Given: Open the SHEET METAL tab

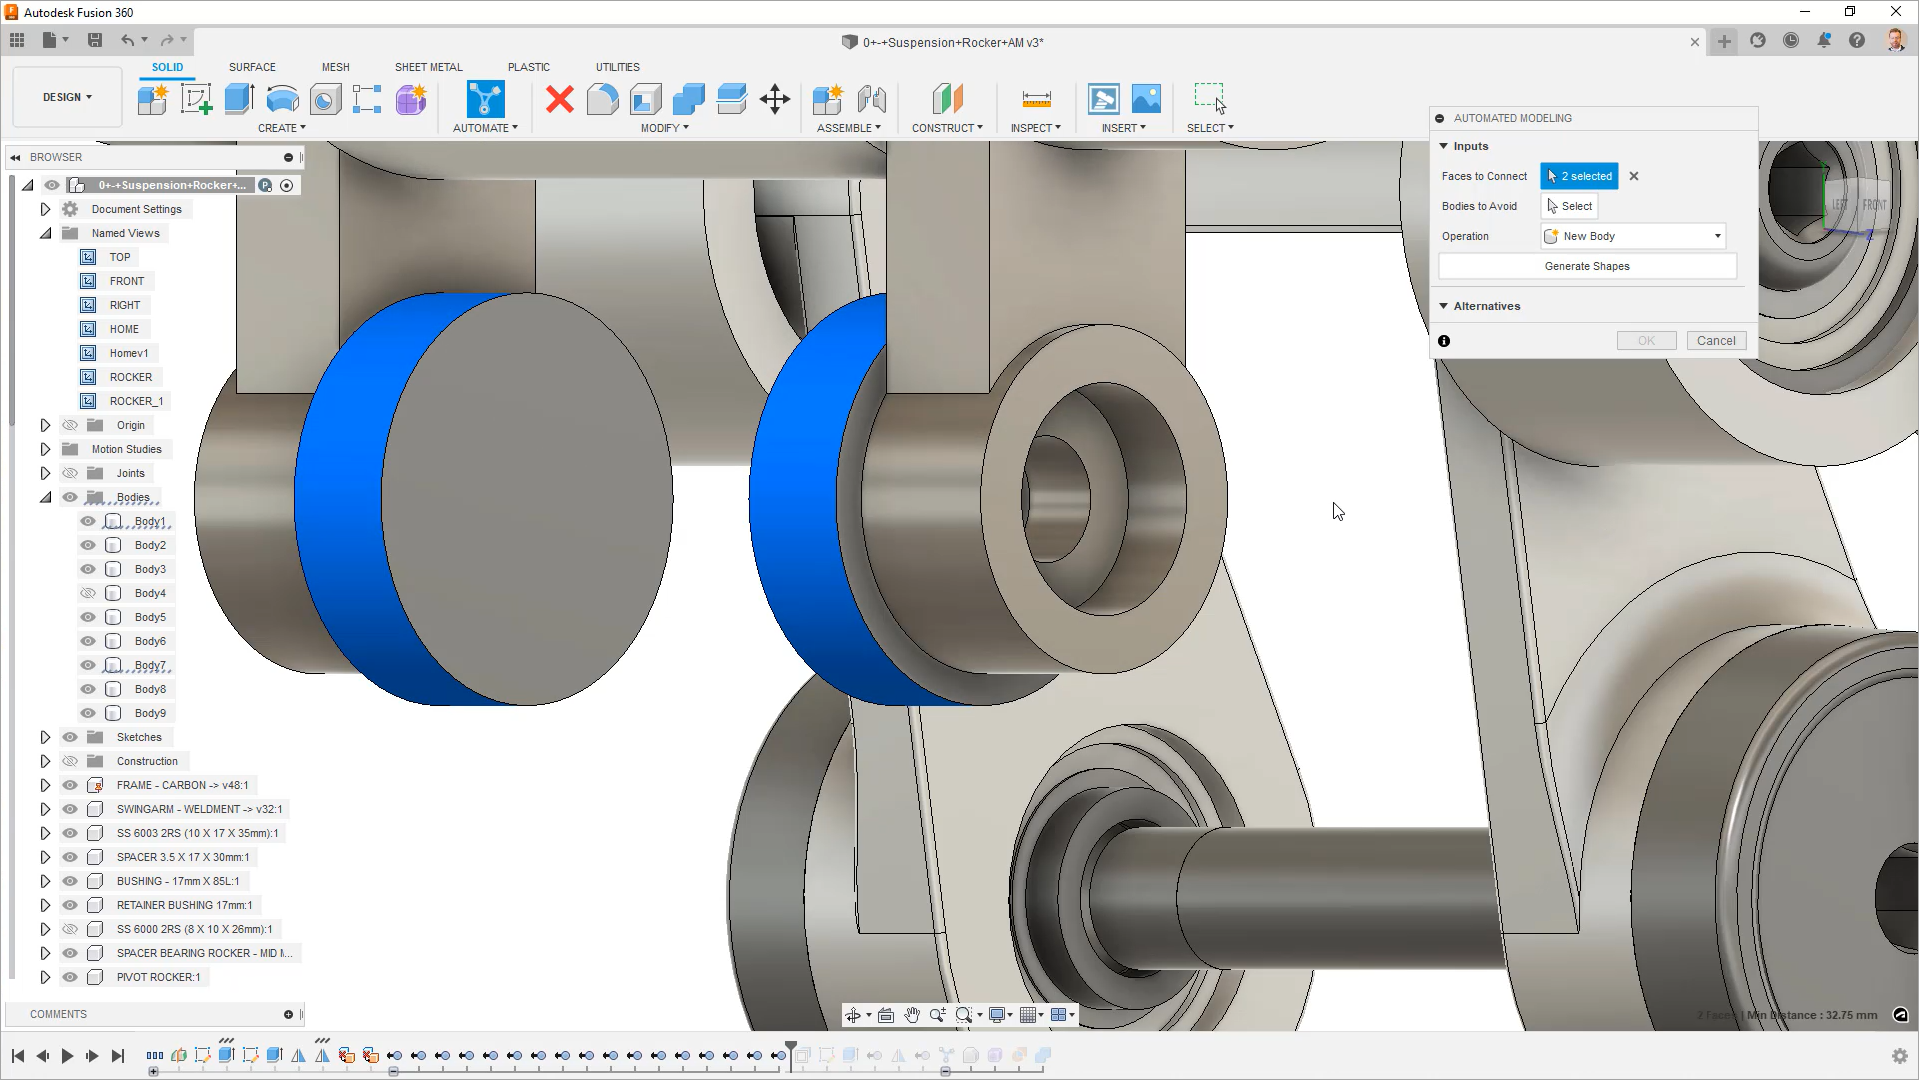Looking at the screenshot, I should [428, 67].
